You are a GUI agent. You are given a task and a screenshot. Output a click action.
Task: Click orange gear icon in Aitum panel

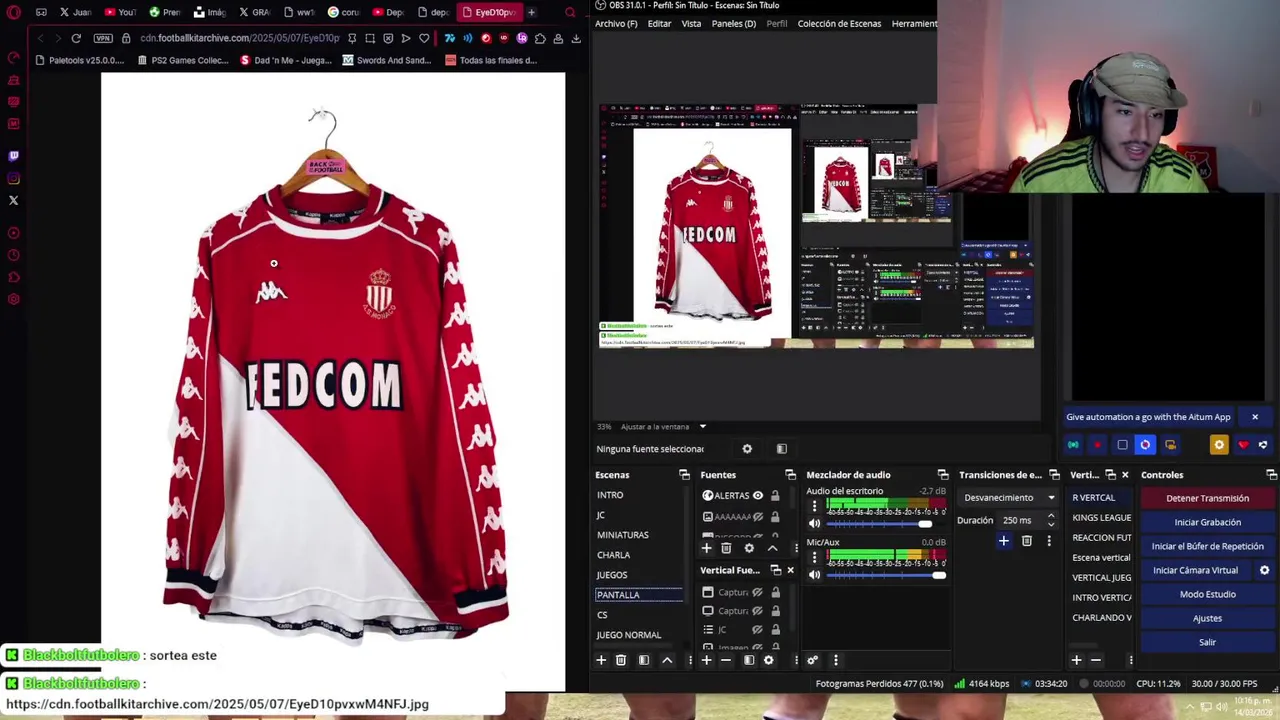(1218, 445)
